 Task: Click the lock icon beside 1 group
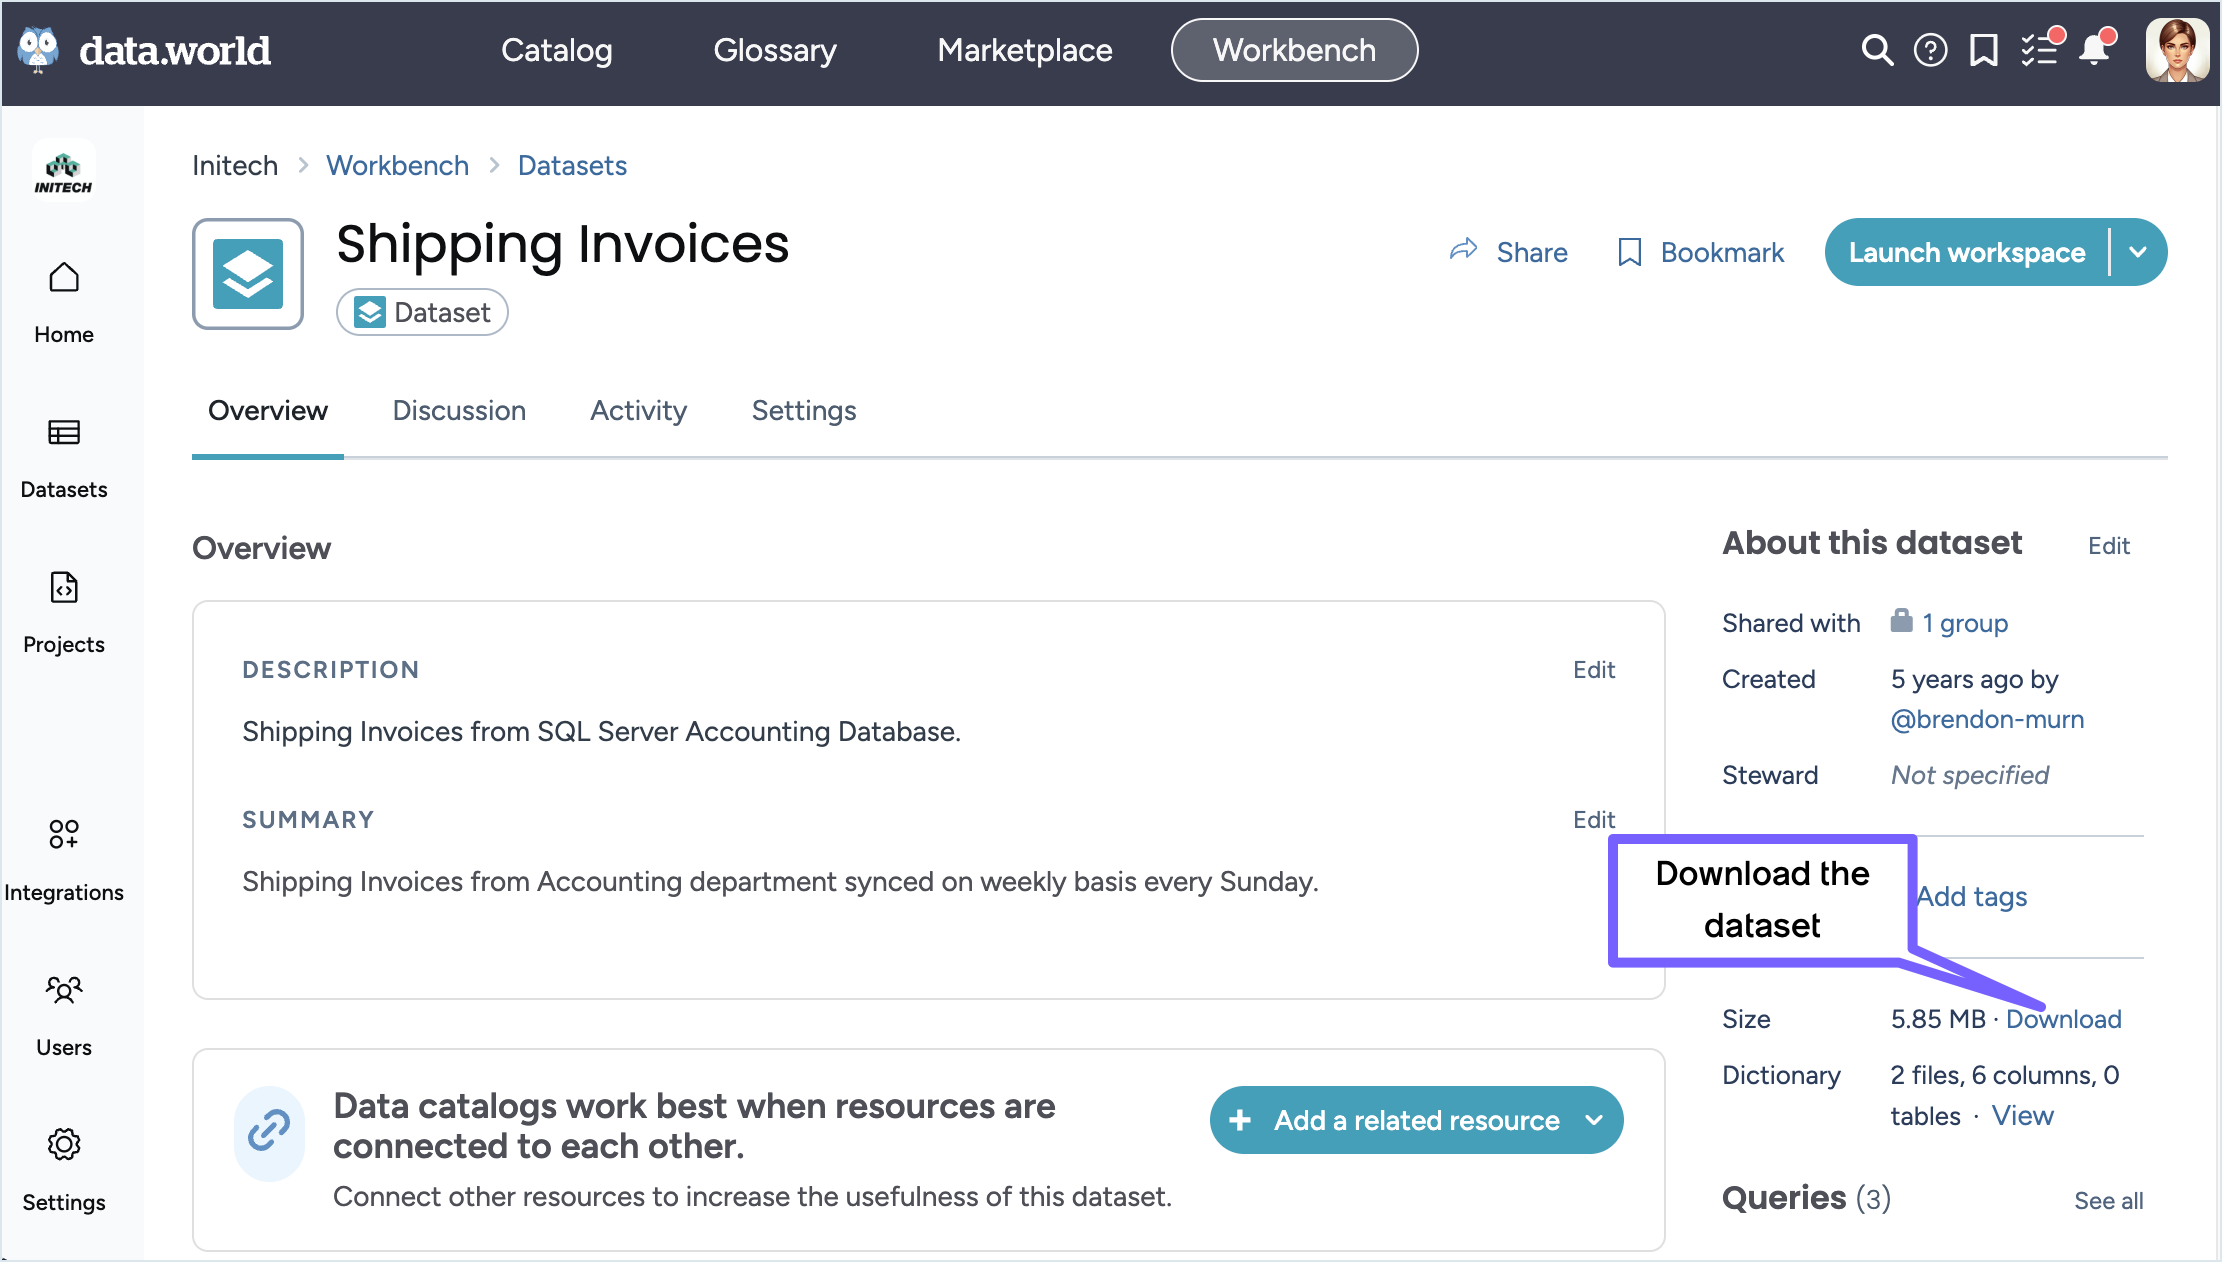(1901, 621)
